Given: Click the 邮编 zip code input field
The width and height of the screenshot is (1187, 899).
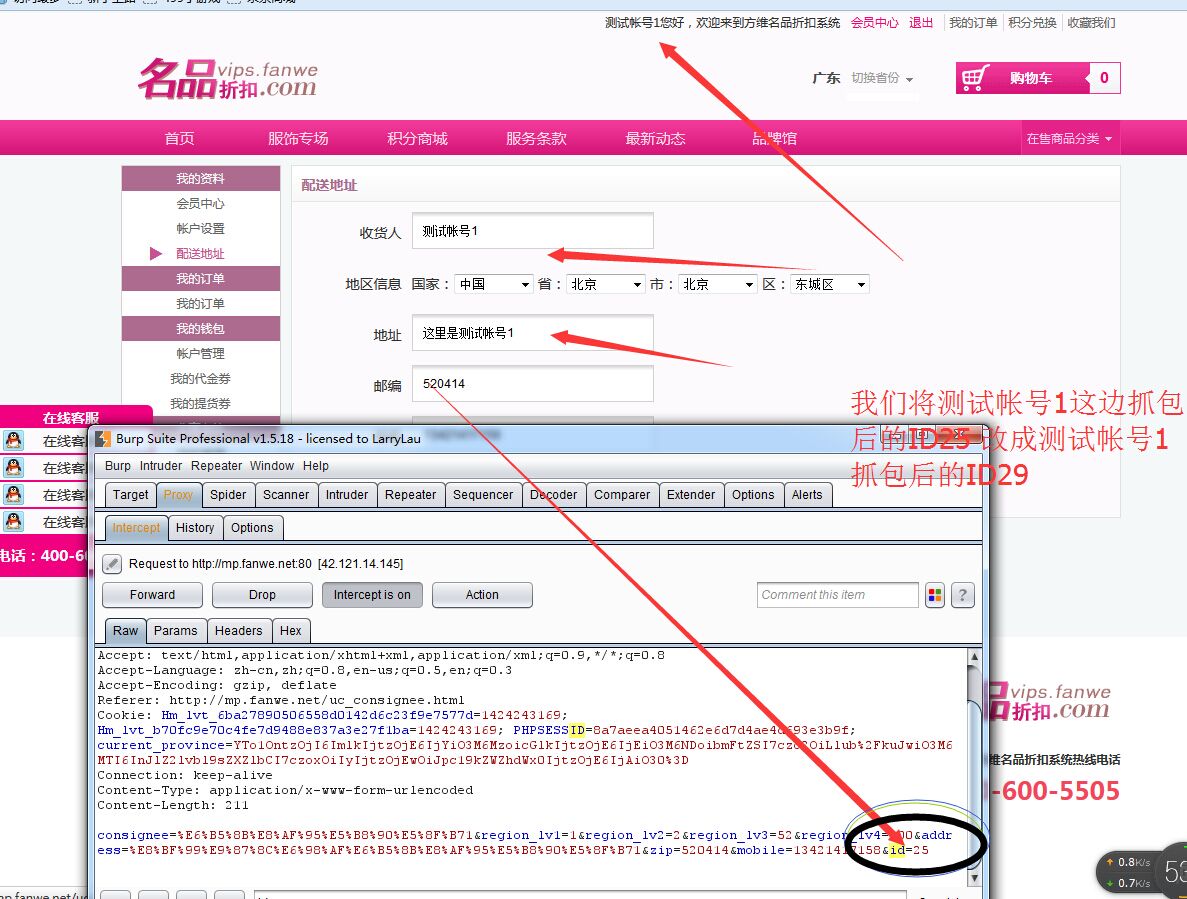Looking at the screenshot, I should (533, 384).
